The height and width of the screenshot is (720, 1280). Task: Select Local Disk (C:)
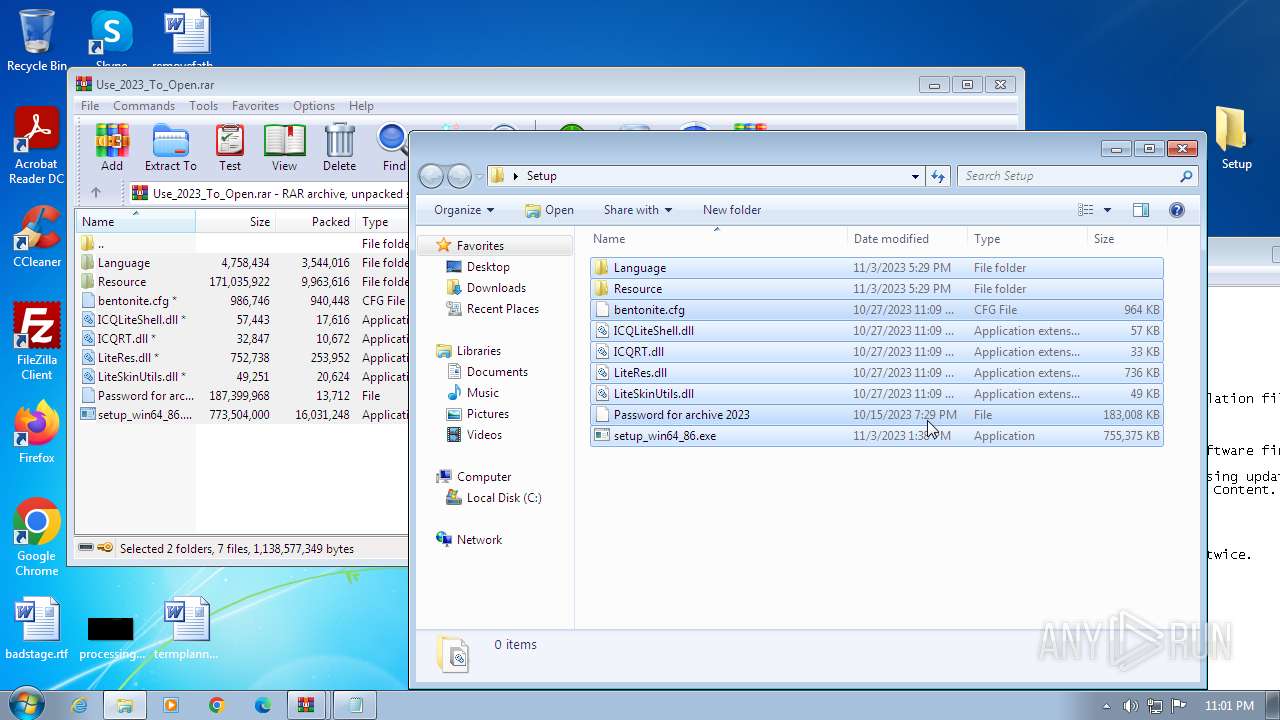(x=504, y=498)
